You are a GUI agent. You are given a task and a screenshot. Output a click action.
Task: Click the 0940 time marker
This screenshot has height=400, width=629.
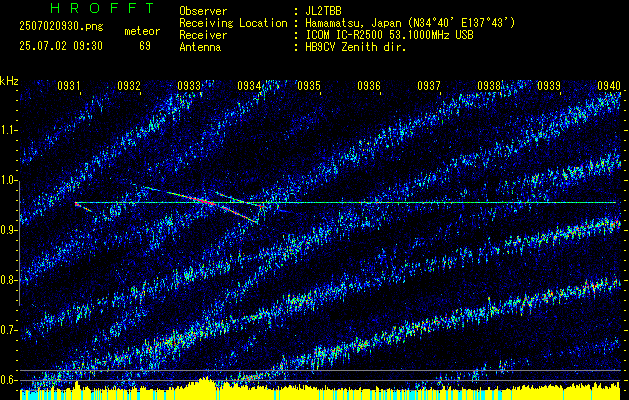pos(609,85)
